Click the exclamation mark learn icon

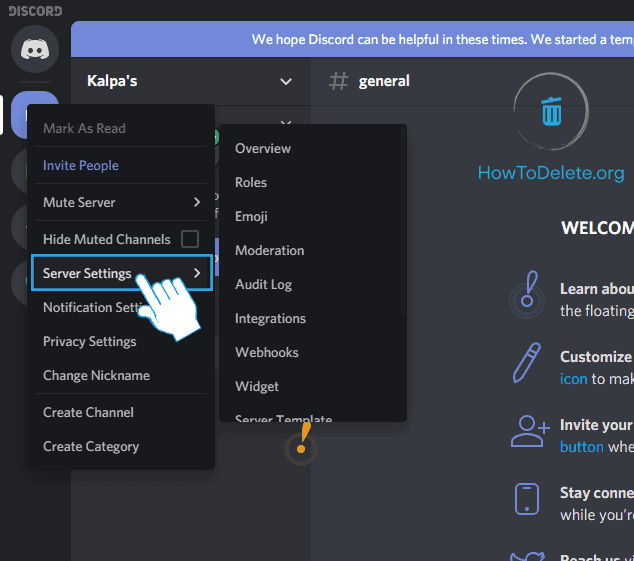(x=527, y=296)
